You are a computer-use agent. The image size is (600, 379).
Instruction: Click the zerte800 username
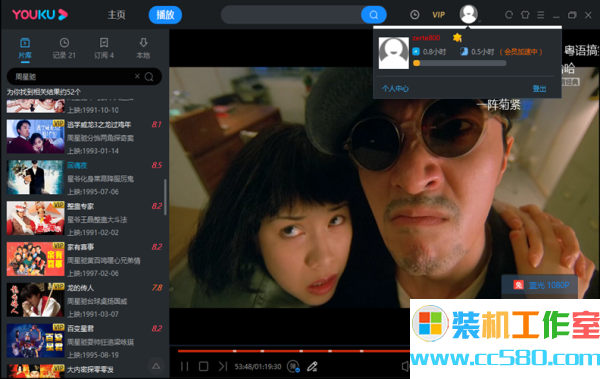426,38
